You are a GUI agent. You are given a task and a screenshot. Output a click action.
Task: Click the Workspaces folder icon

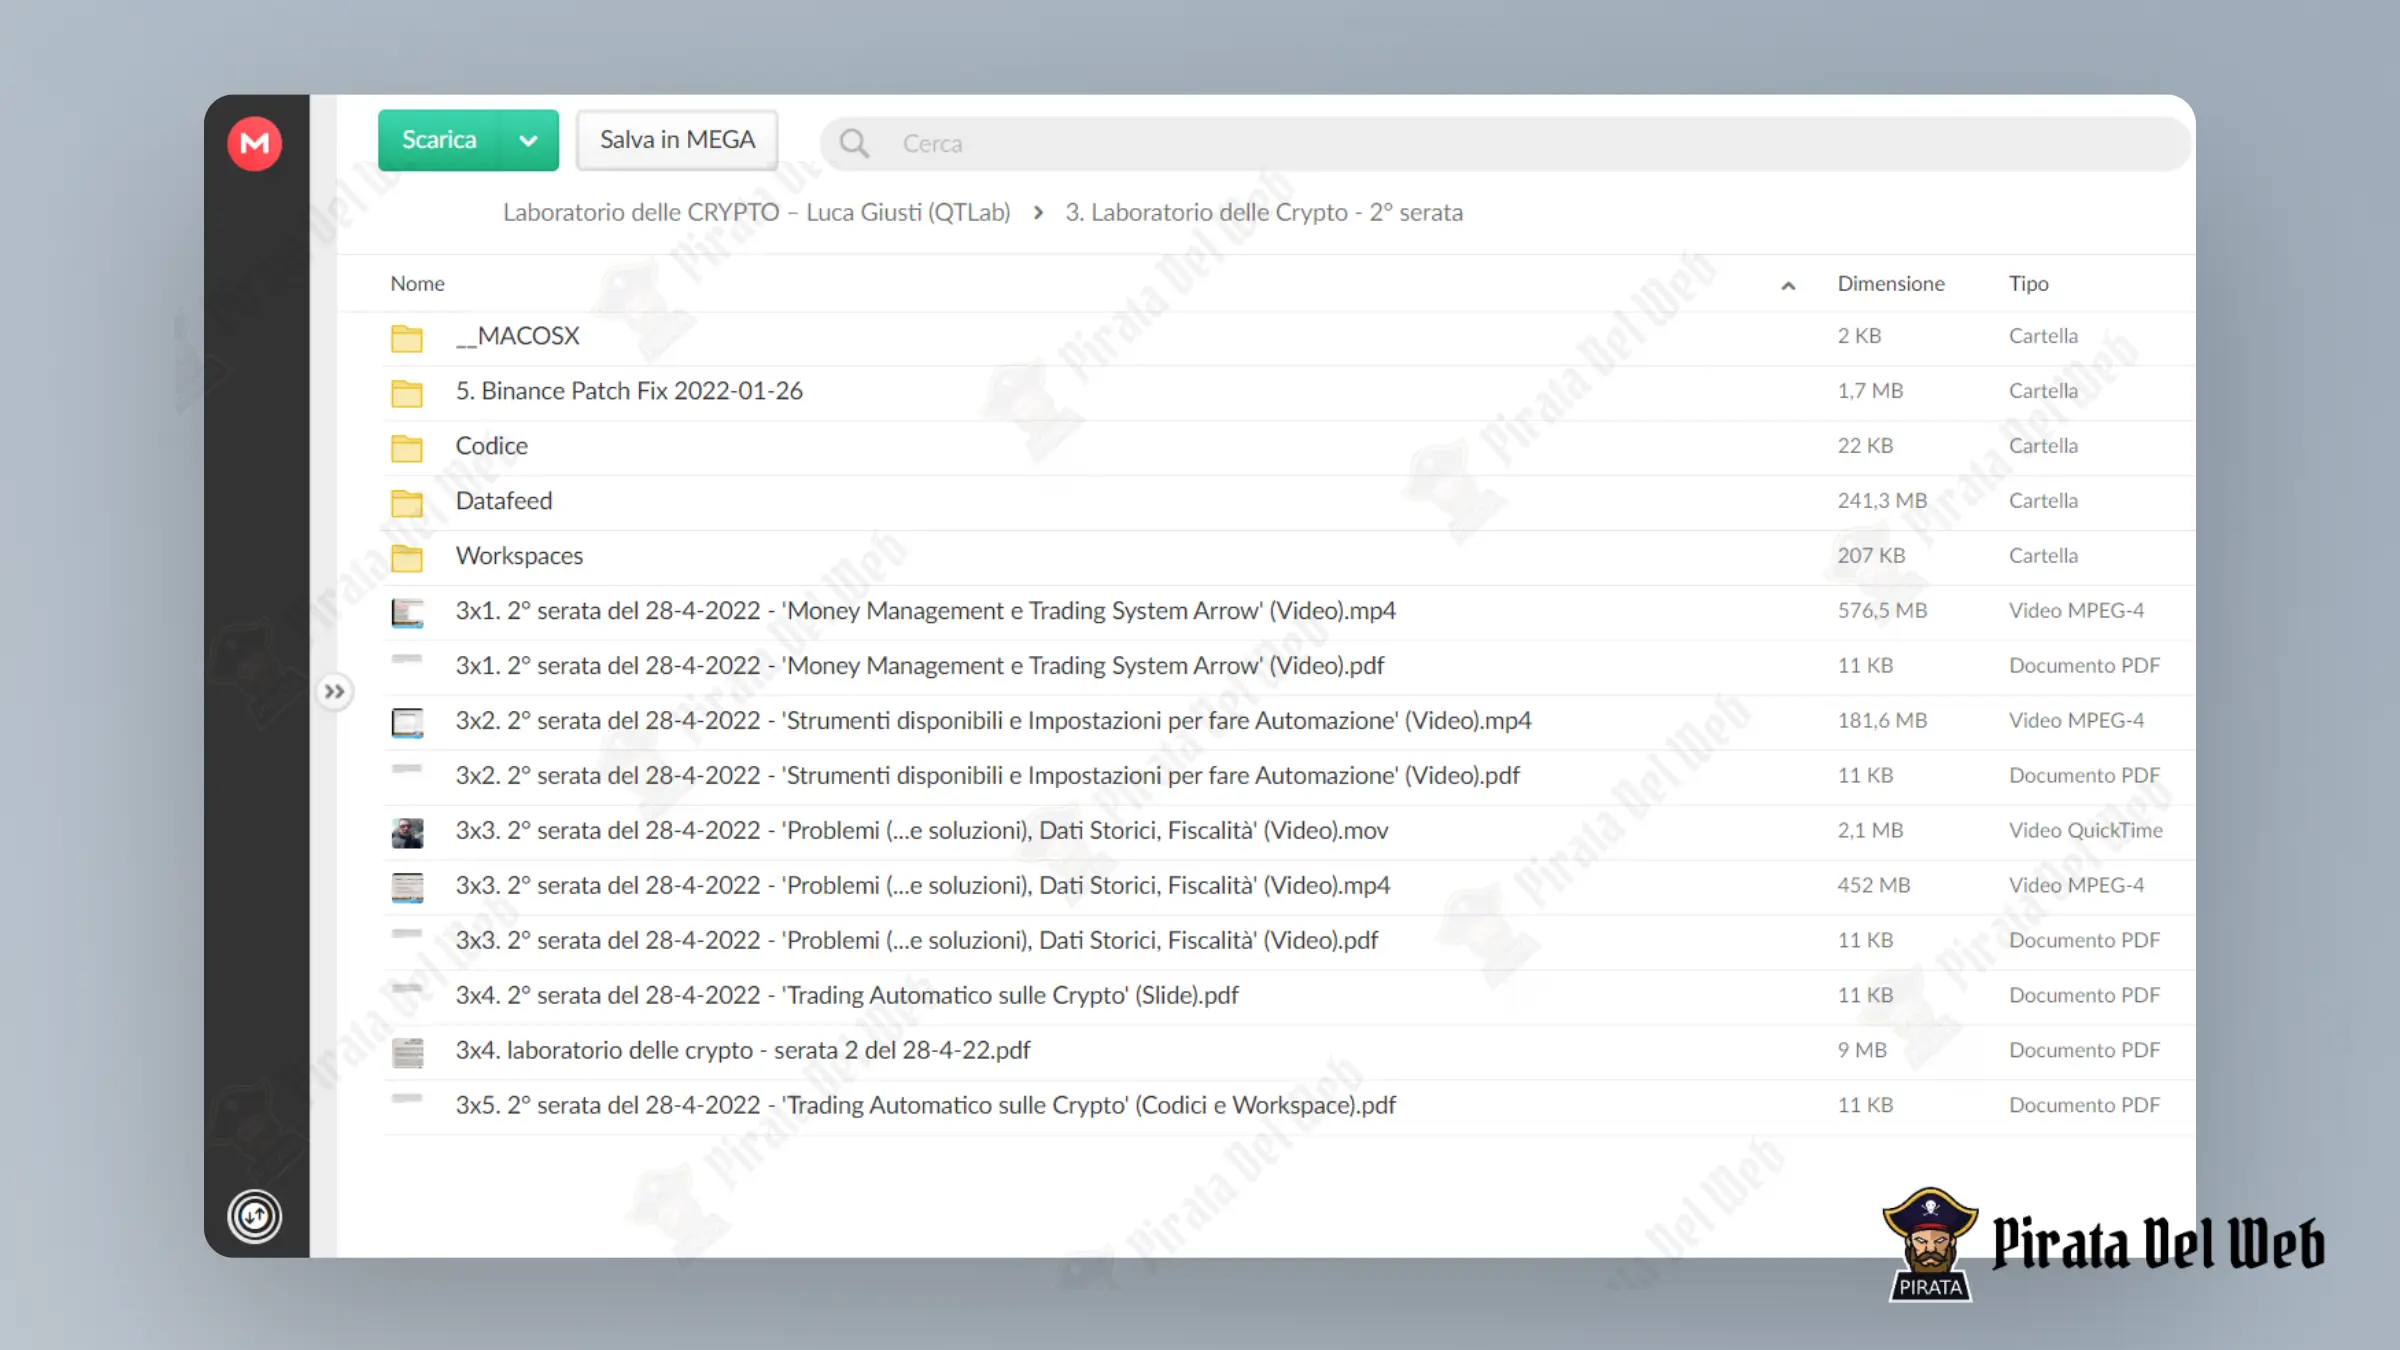click(406, 558)
